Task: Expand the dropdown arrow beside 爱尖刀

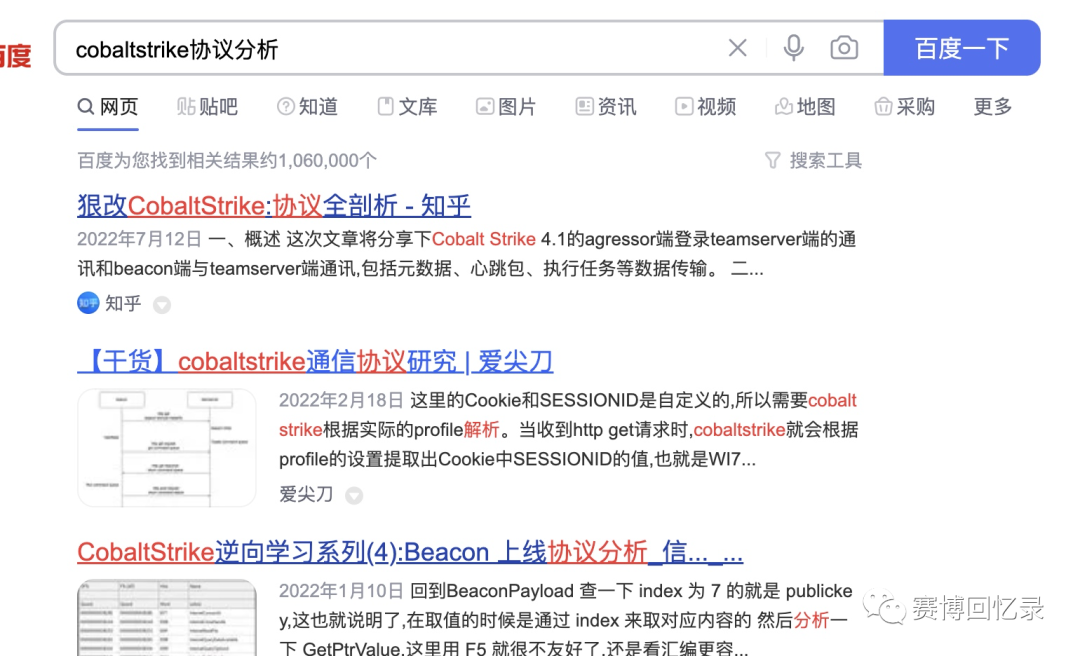Action: pos(354,495)
